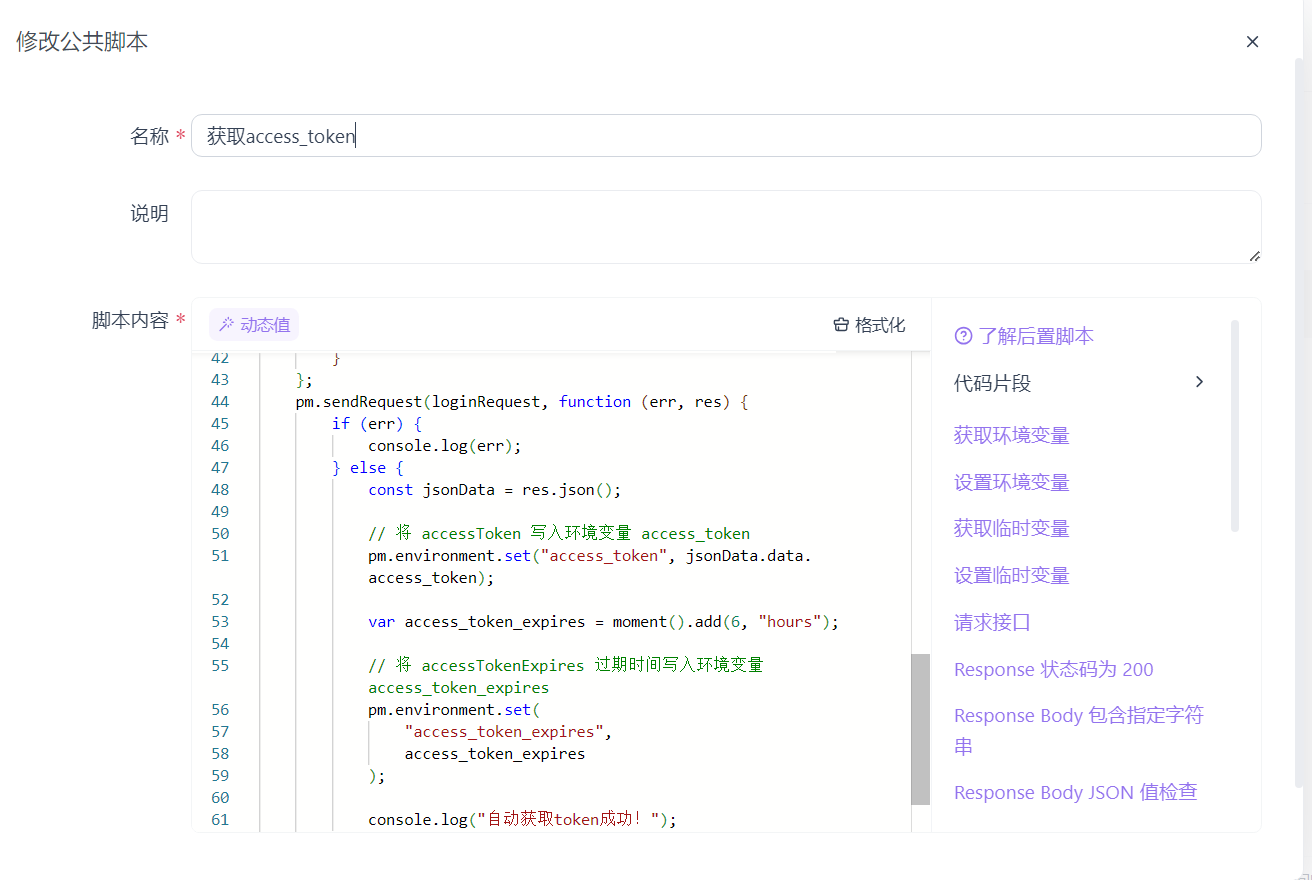Open the 了解后置脚本 help link

[x=1034, y=336]
